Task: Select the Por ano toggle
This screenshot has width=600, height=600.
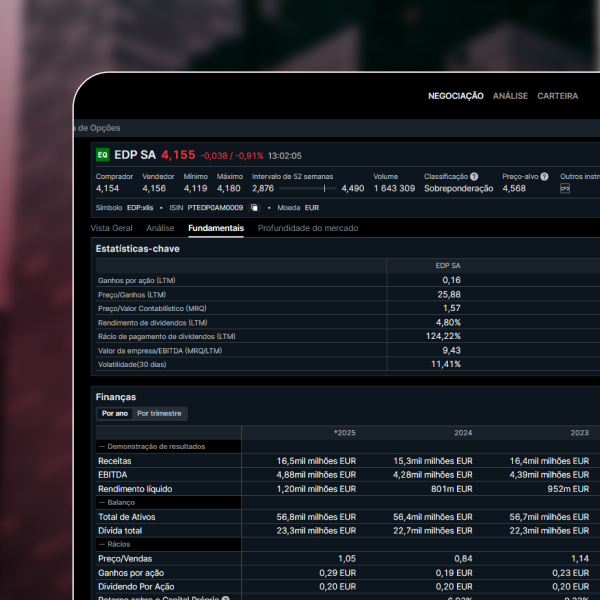Action: [115, 414]
